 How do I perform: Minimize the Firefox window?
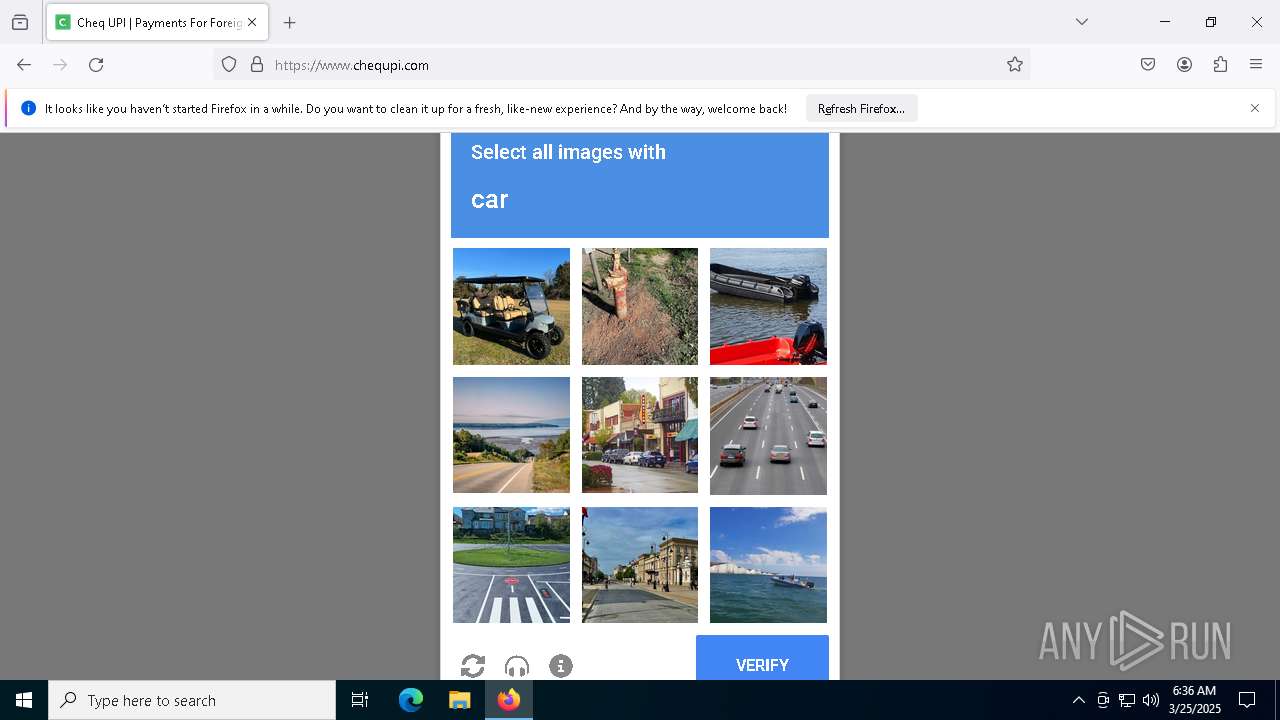click(1165, 22)
